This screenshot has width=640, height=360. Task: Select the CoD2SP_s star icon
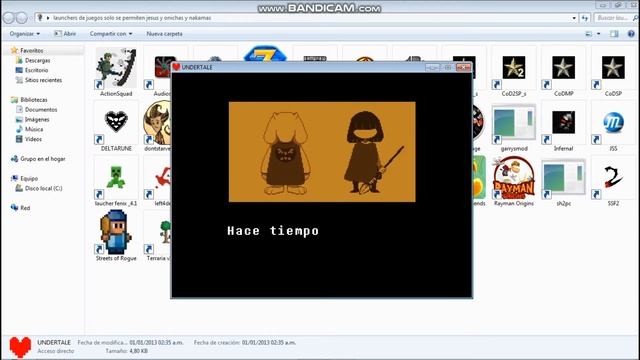[x=514, y=68]
